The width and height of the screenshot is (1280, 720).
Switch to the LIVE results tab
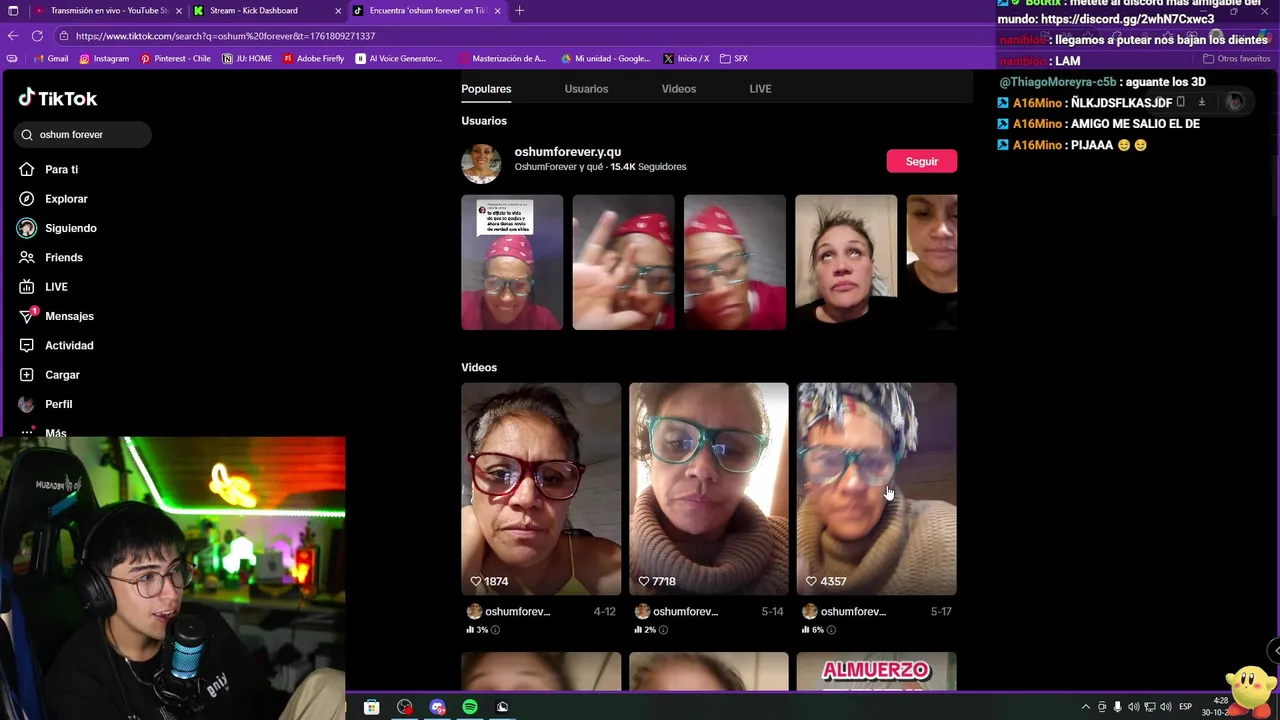tap(760, 89)
